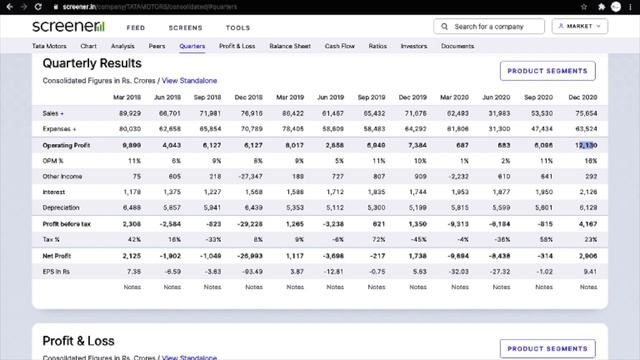This screenshot has height=360, width=640.
Task: Open the MARKET account dropdown
Action: click(x=580, y=26)
